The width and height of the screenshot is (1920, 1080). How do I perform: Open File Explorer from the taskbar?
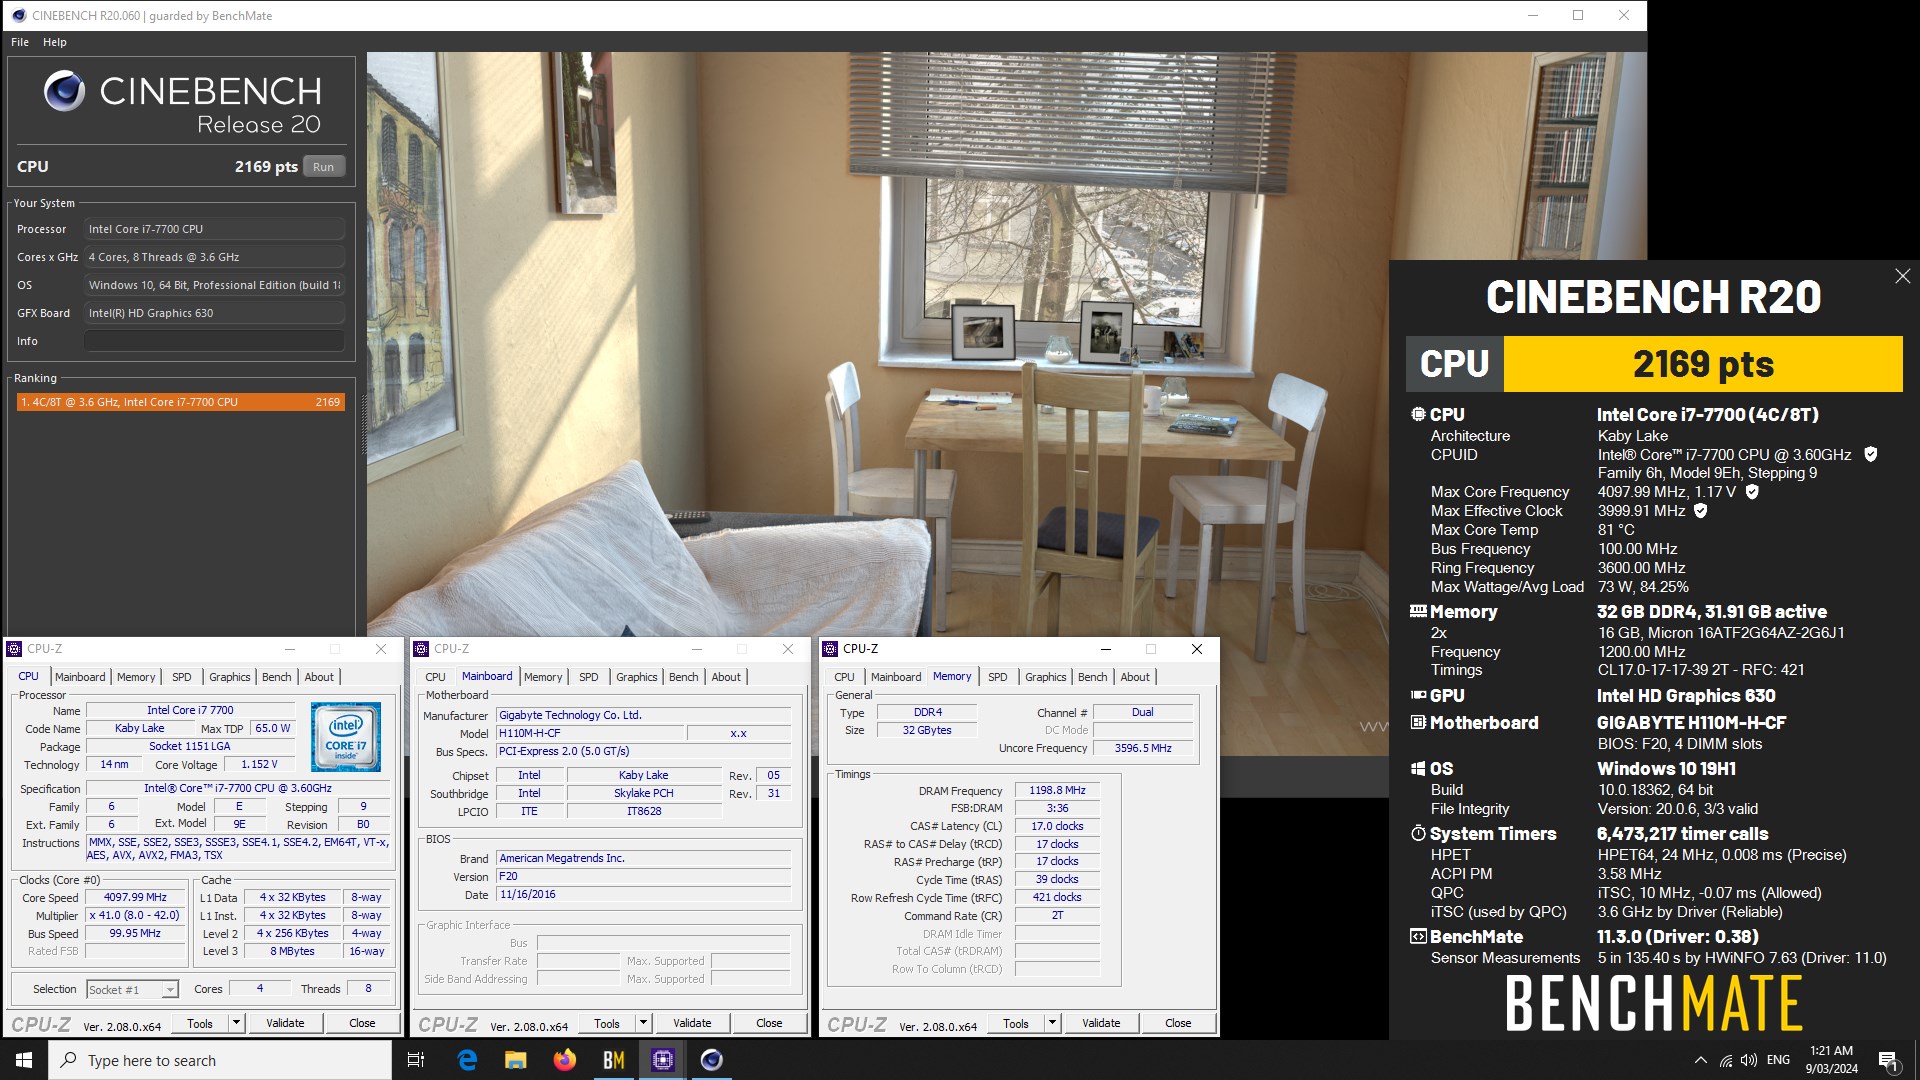[x=515, y=1060]
